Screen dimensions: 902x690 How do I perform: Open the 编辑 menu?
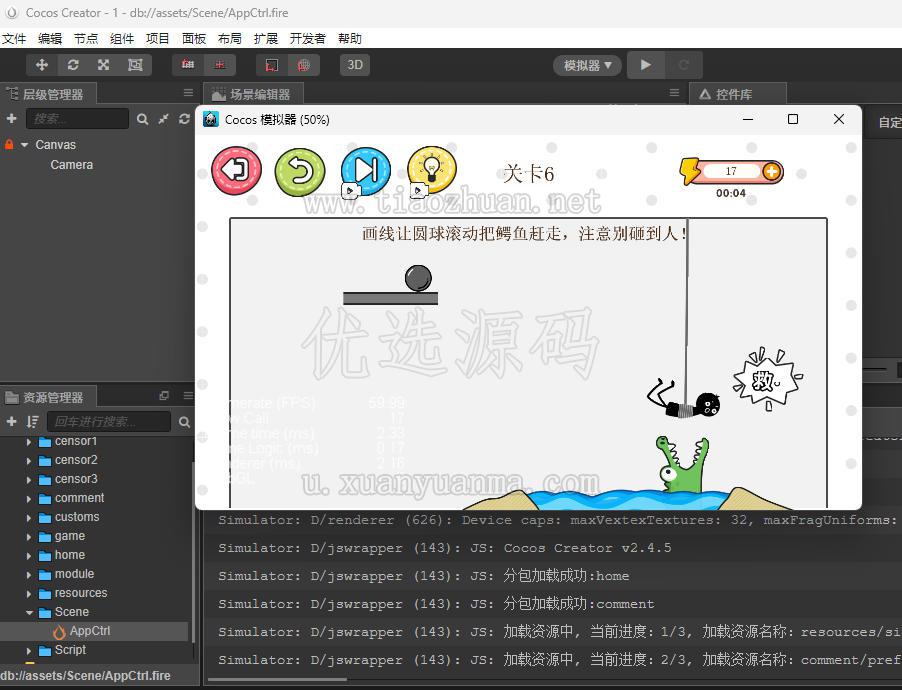click(x=50, y=39)
